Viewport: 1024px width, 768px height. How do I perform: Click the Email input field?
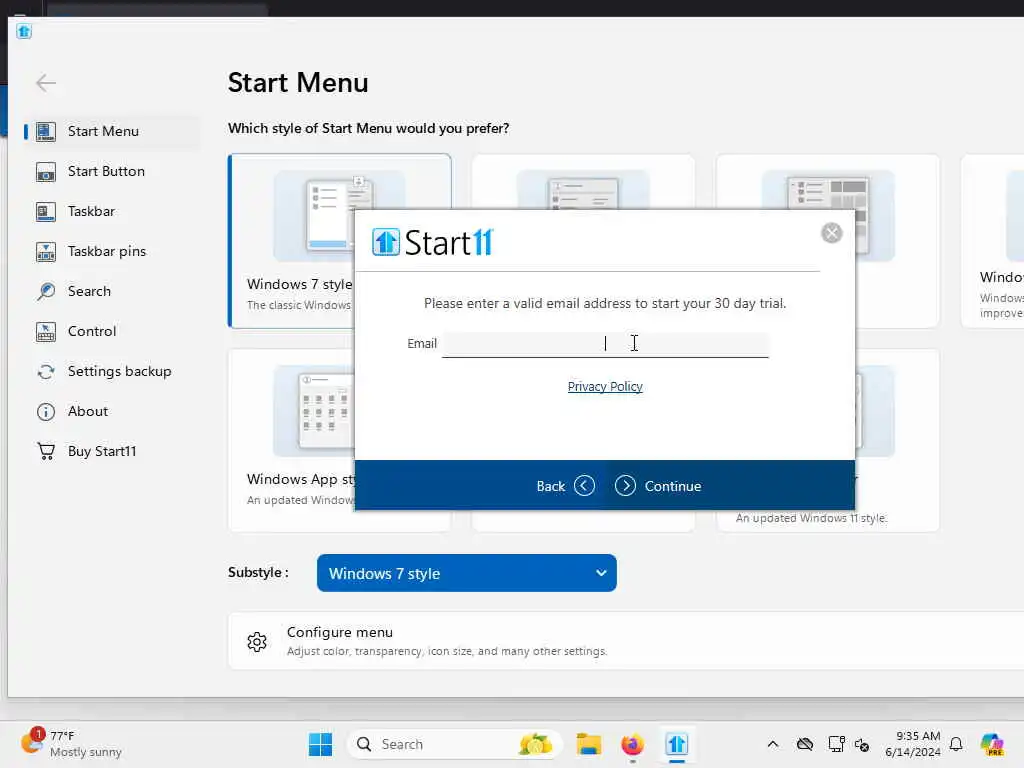click(605, 344)
